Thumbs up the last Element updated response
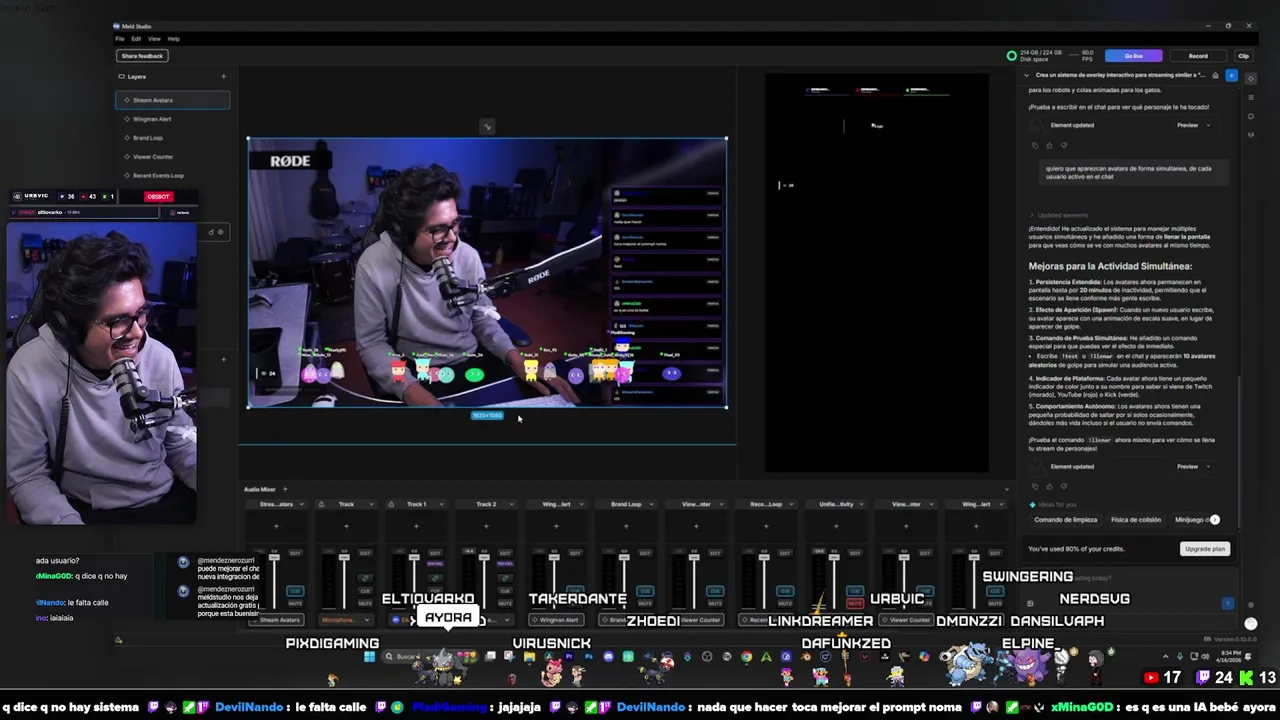Viewport: 1280px width, 720px height. coord(1050,486)
